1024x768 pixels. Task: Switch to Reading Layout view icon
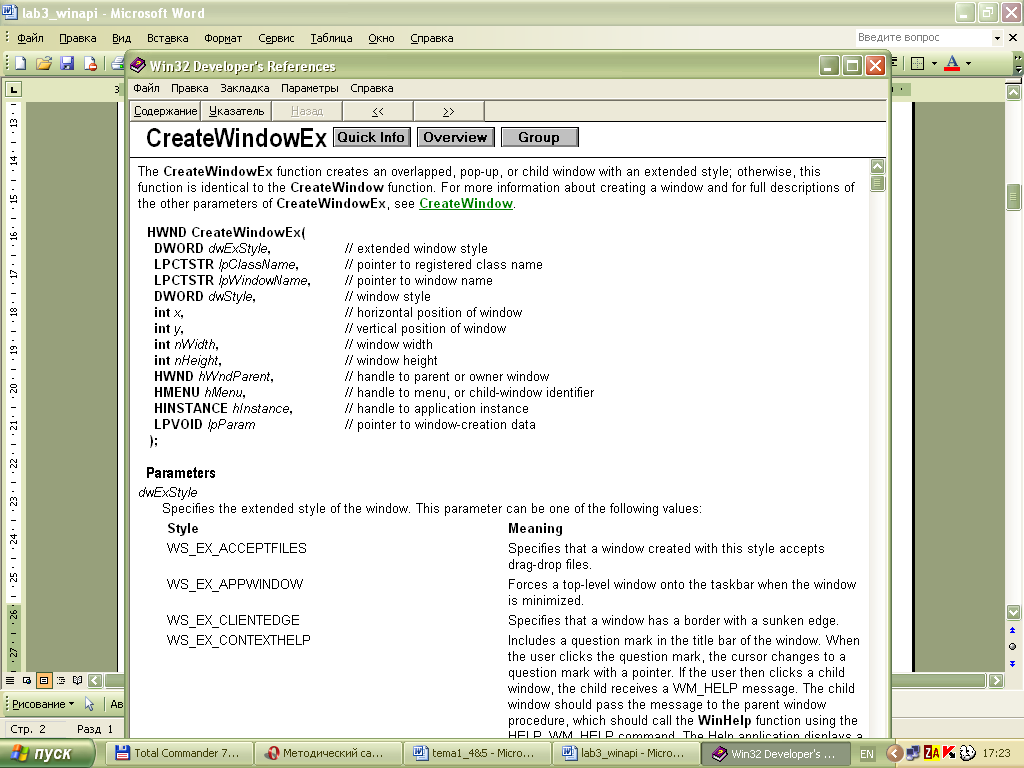tap(78, 680)
